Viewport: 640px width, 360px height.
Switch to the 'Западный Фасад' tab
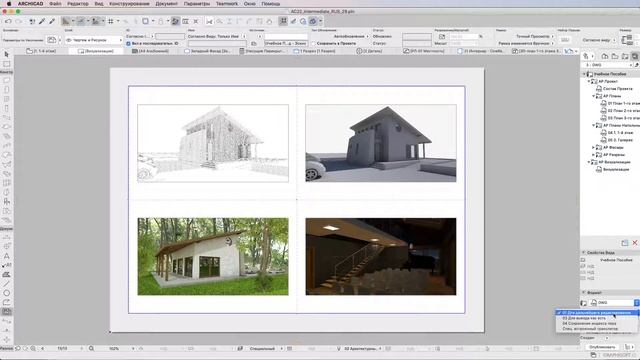pos(207,51)
